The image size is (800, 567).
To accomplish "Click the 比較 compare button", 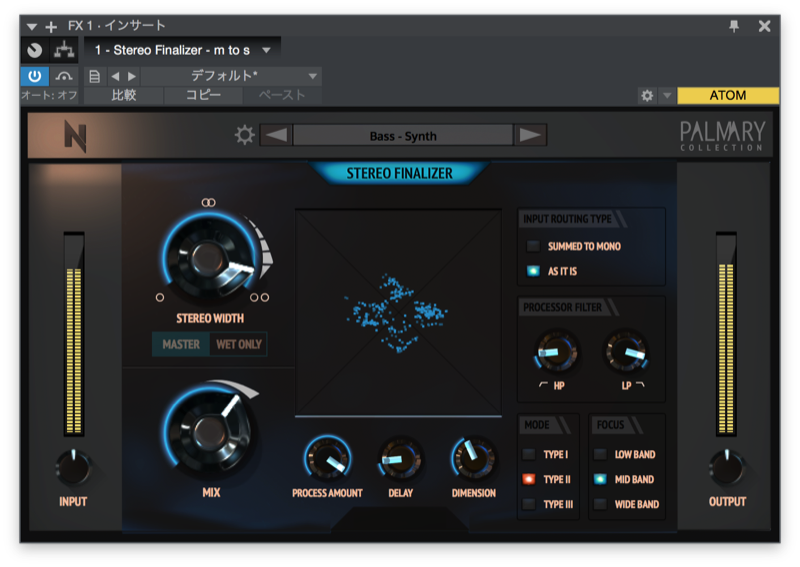I will 124,95.
